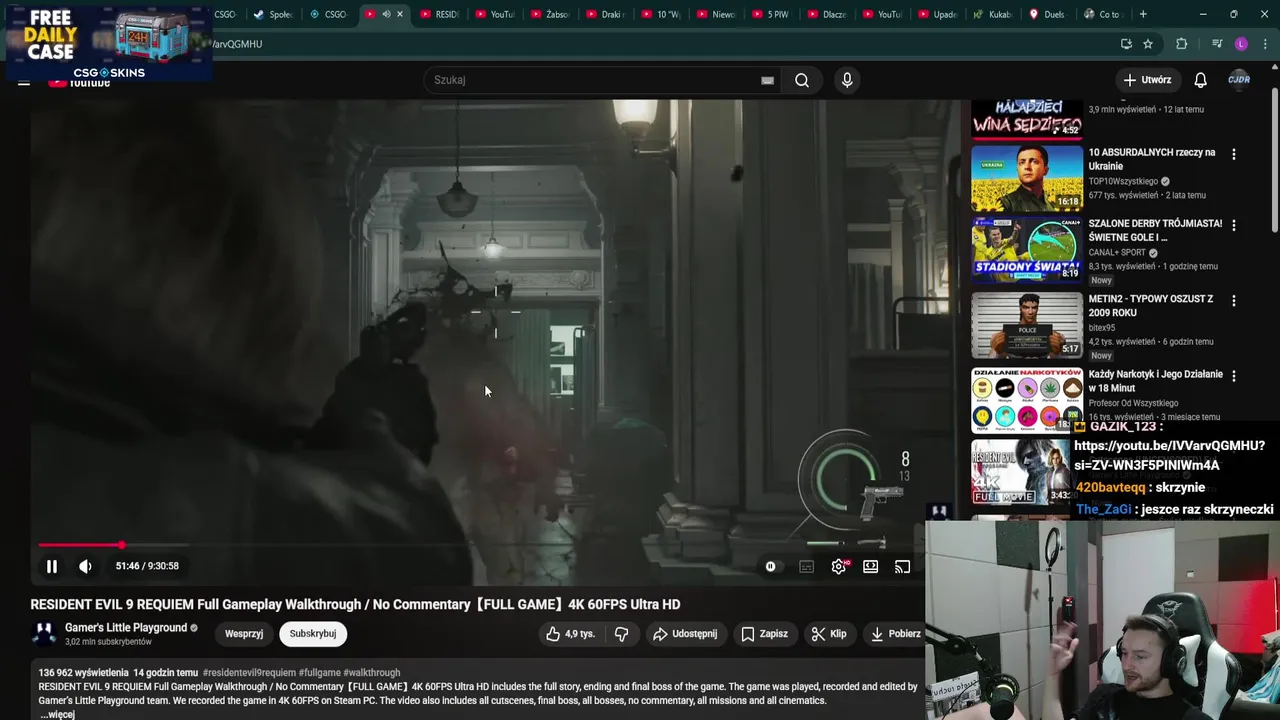Open the YouTube hamburger guide menu

[24, 82]
